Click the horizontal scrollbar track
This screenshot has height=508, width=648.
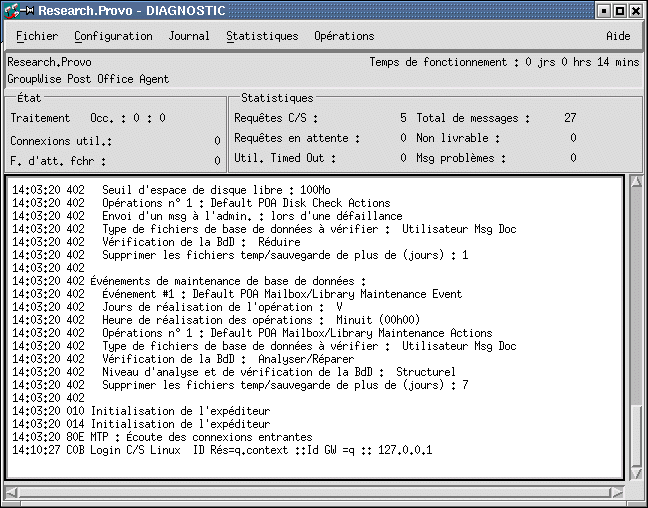tap(314, 492)
